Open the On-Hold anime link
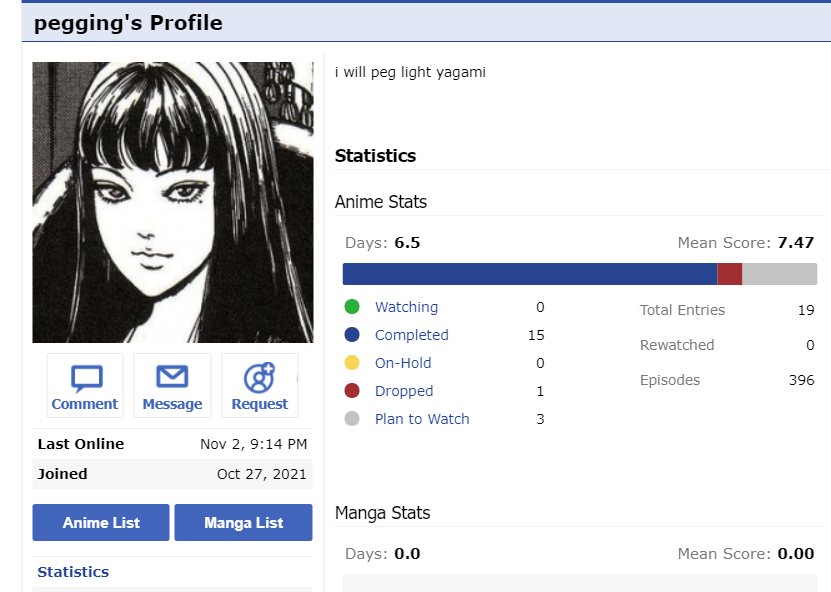This screenshot has height=592, width=831. pyautogui.click(x=403, y=363)
